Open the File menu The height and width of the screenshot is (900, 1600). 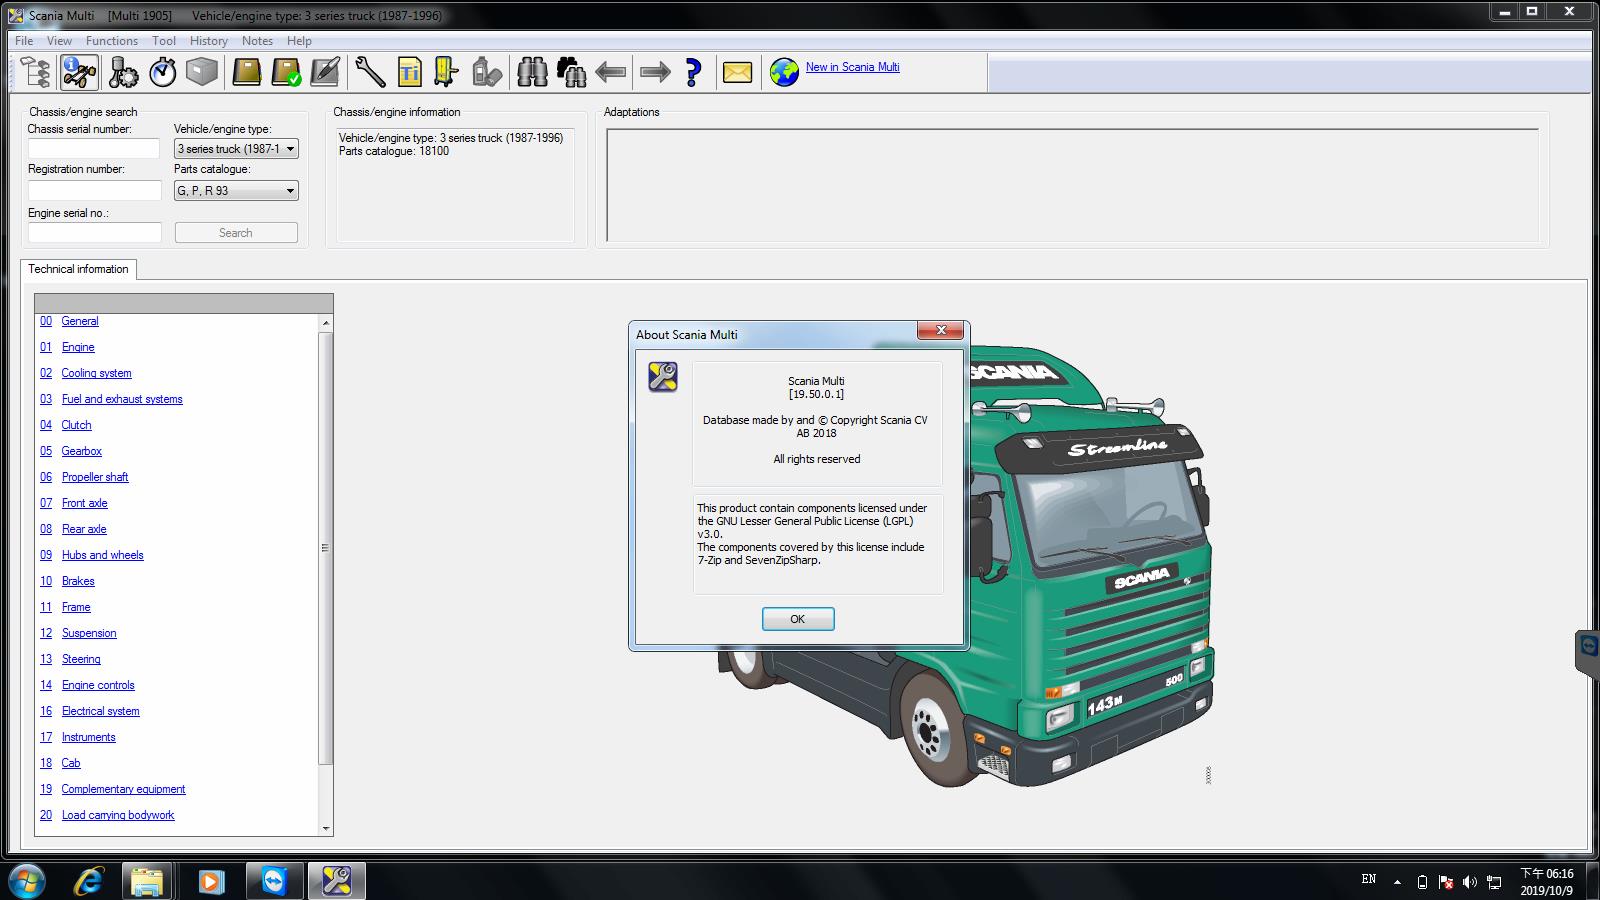point(24,41)
